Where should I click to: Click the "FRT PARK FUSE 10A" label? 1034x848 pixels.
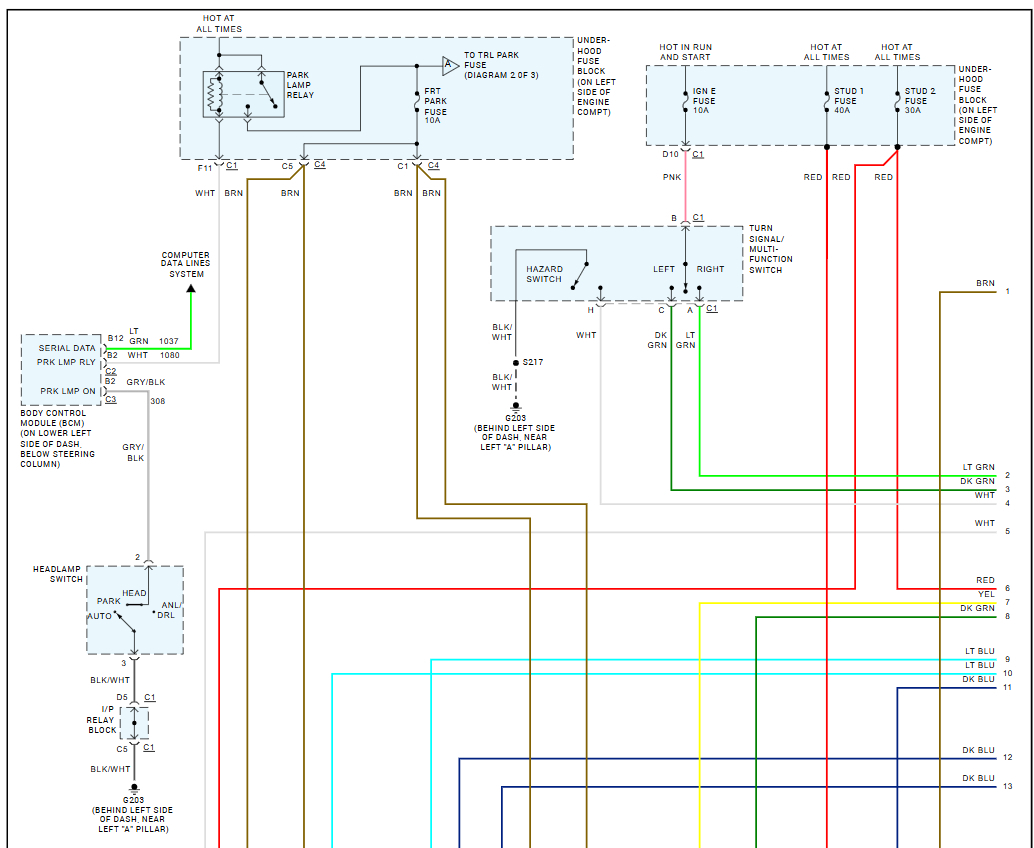tap(435, 106)
